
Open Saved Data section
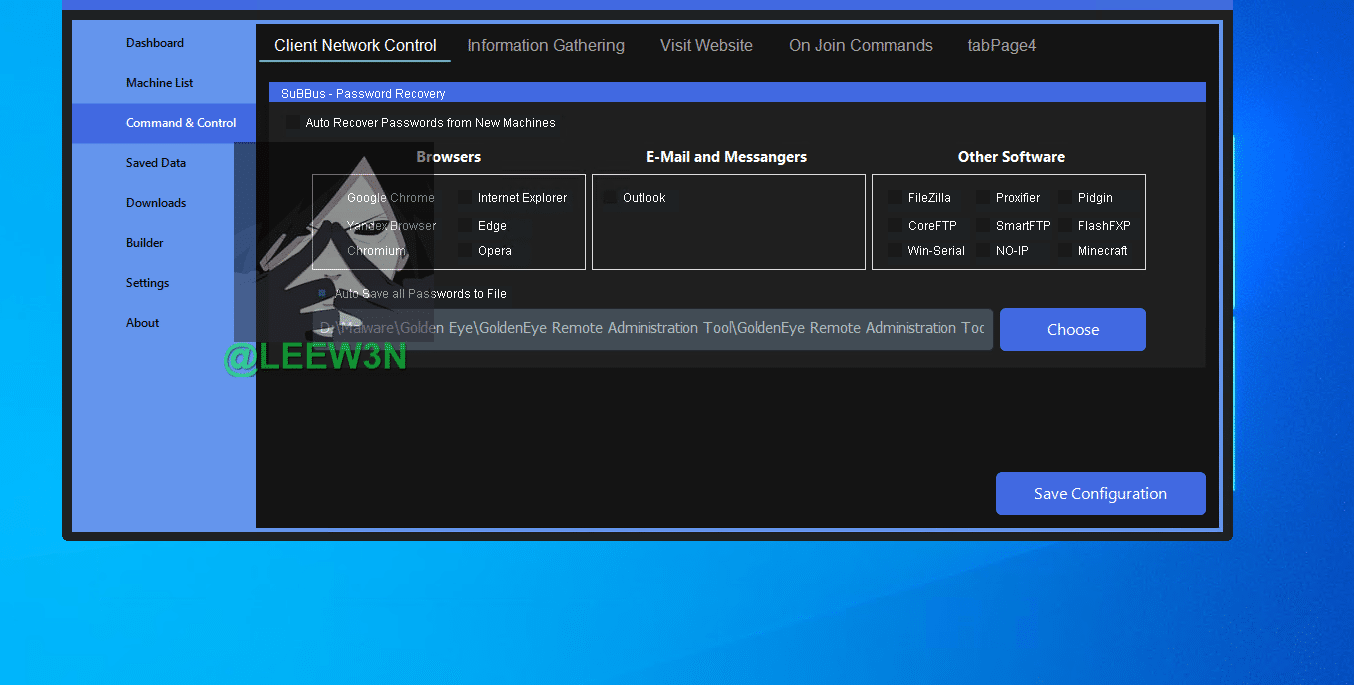156,163
